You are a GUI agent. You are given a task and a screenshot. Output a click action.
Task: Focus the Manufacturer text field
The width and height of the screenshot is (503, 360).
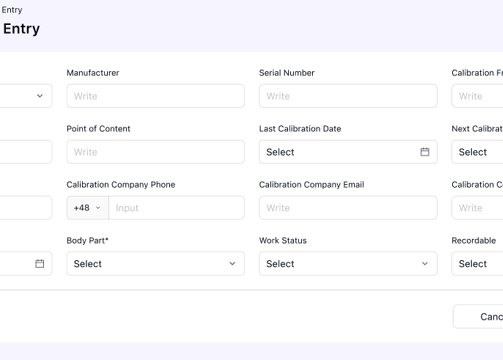click(155, 96)
